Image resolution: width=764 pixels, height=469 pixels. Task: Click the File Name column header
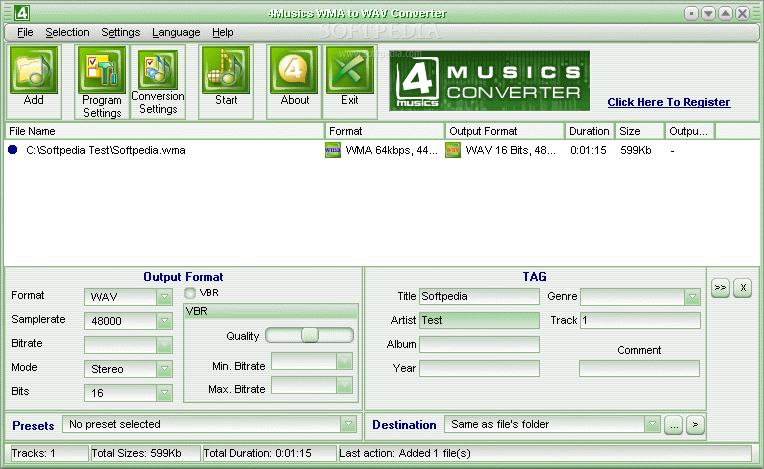coord(165,131)
